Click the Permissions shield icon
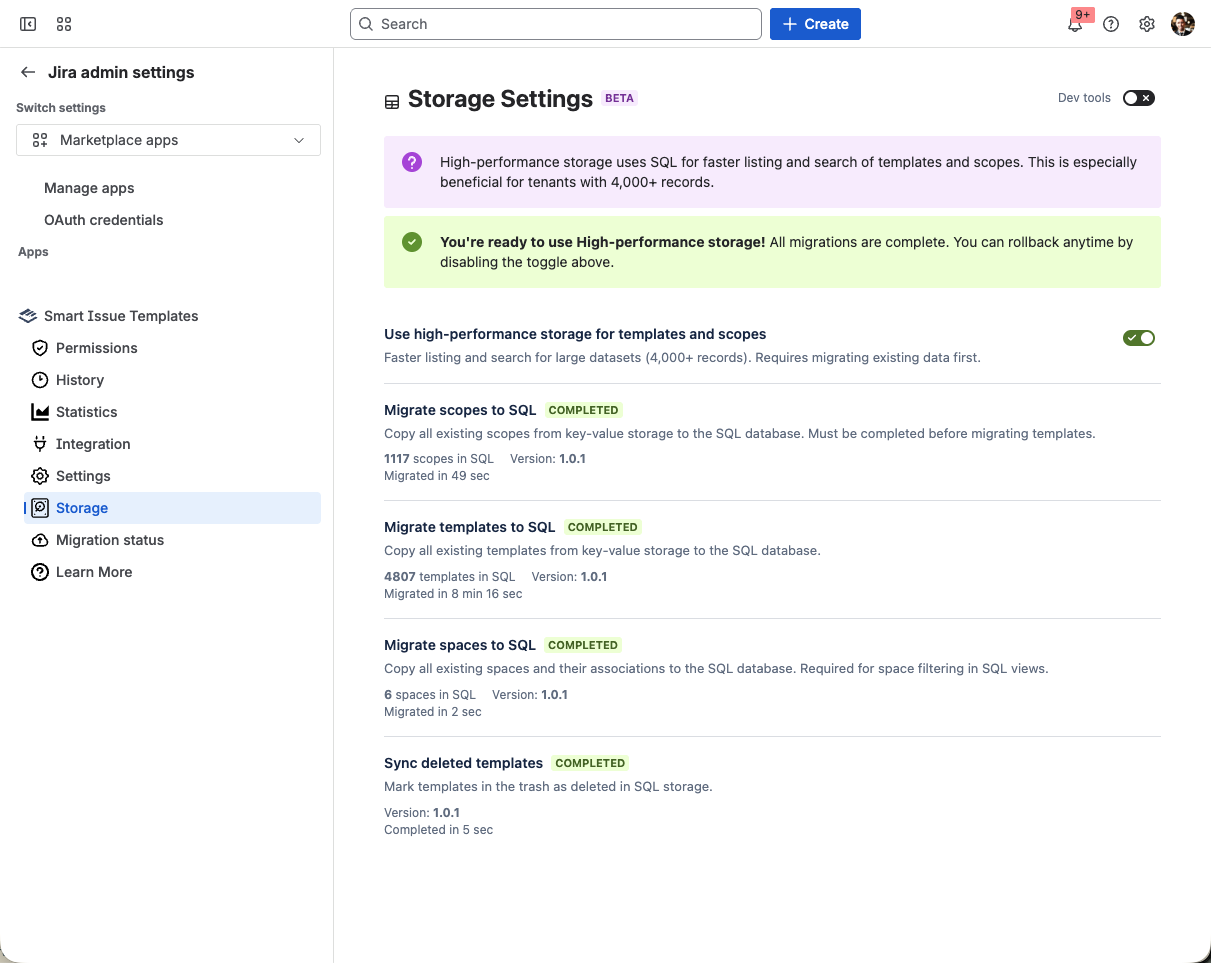Viewport: 1211px width, 963px height. 40,348
